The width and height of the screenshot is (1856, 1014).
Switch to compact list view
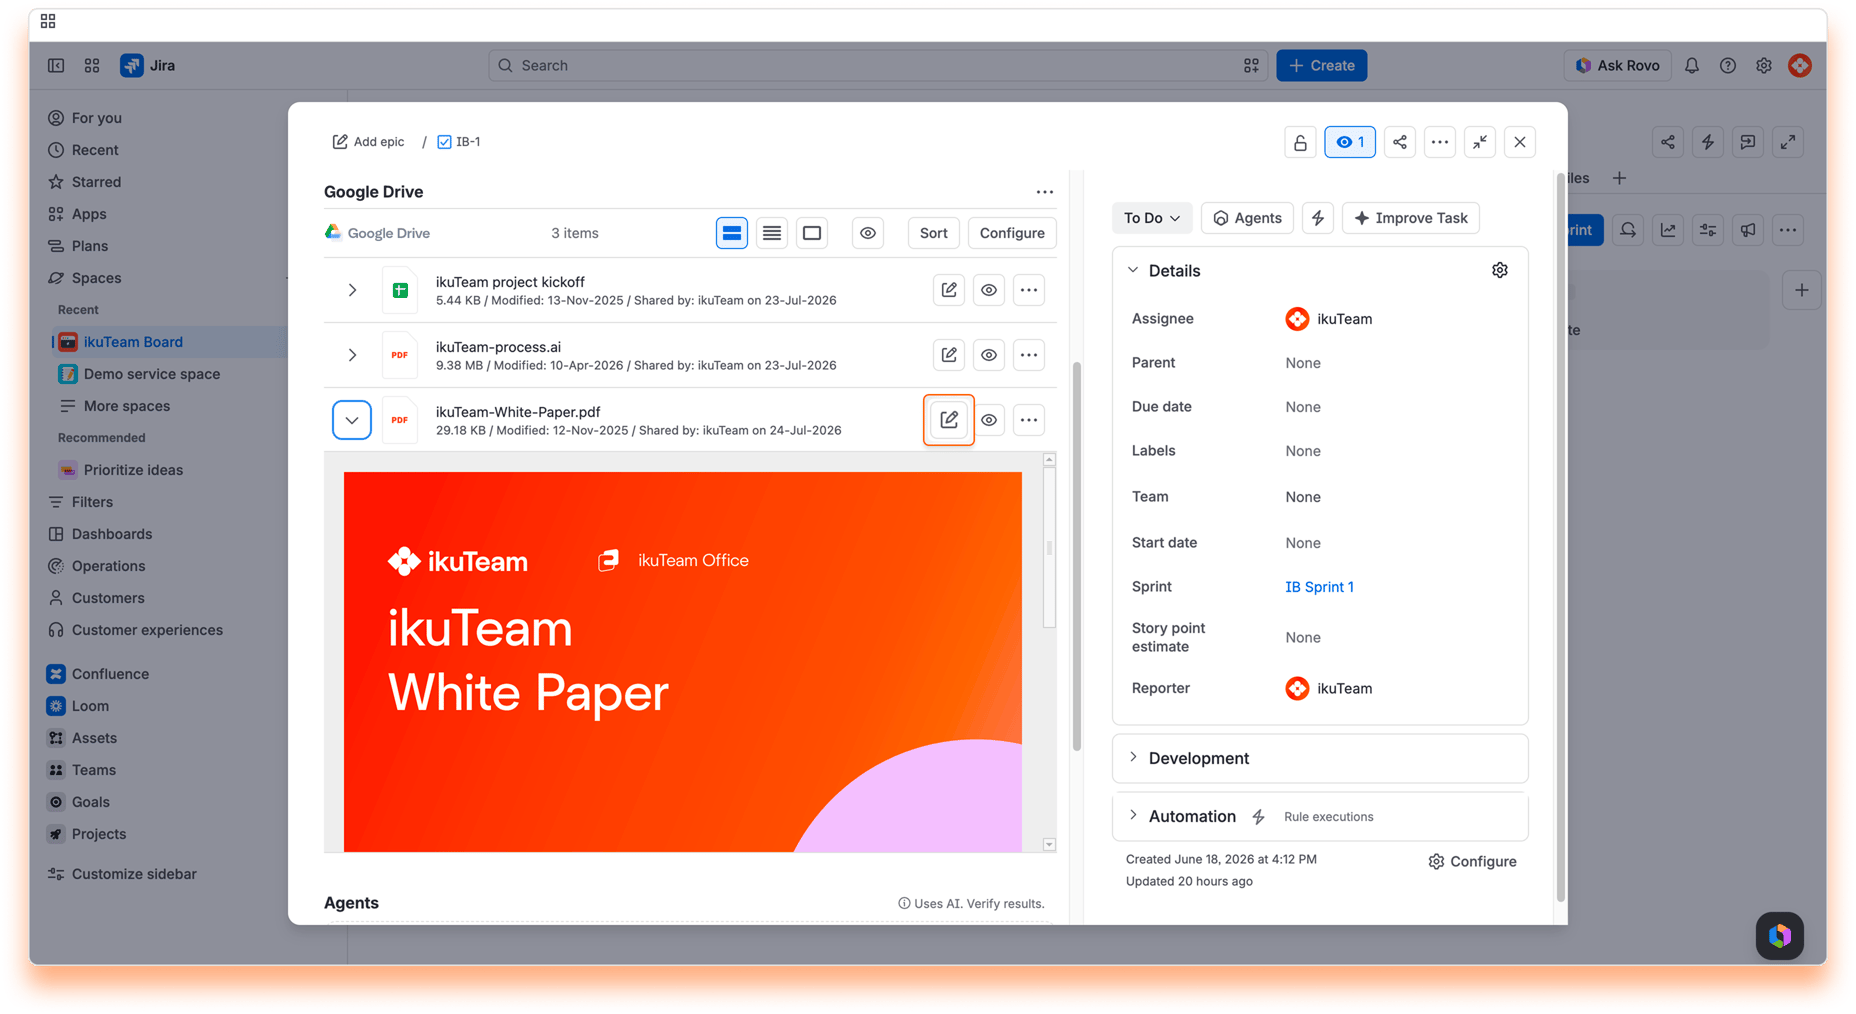tap(772, 233)
